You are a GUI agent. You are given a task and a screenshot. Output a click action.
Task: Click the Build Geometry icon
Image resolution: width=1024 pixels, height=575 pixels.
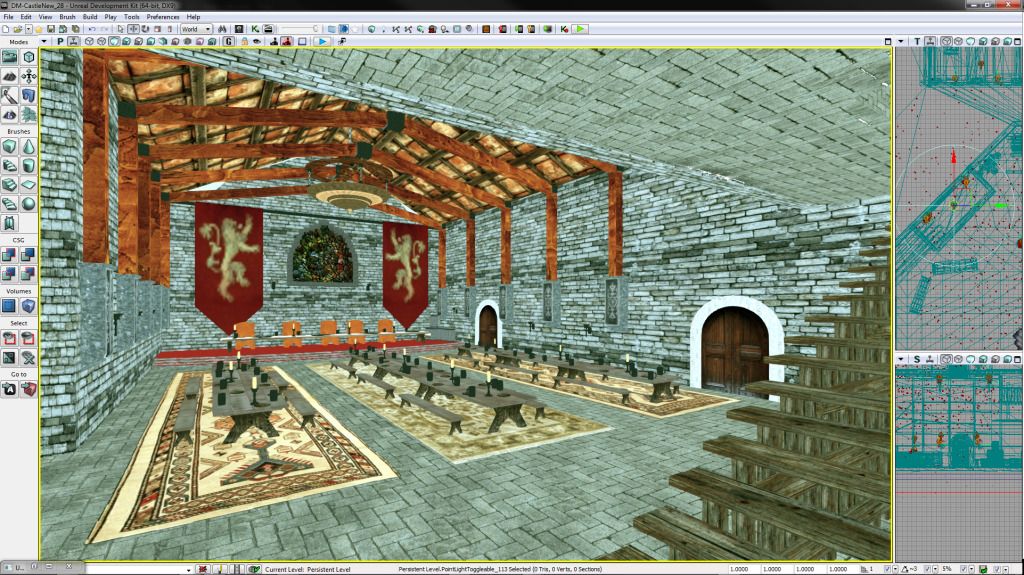click(x=372, y=29)
